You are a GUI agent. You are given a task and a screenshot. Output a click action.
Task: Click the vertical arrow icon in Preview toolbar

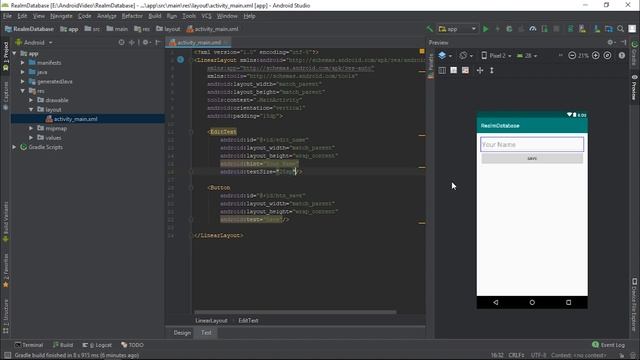click(x=492, y=70)
